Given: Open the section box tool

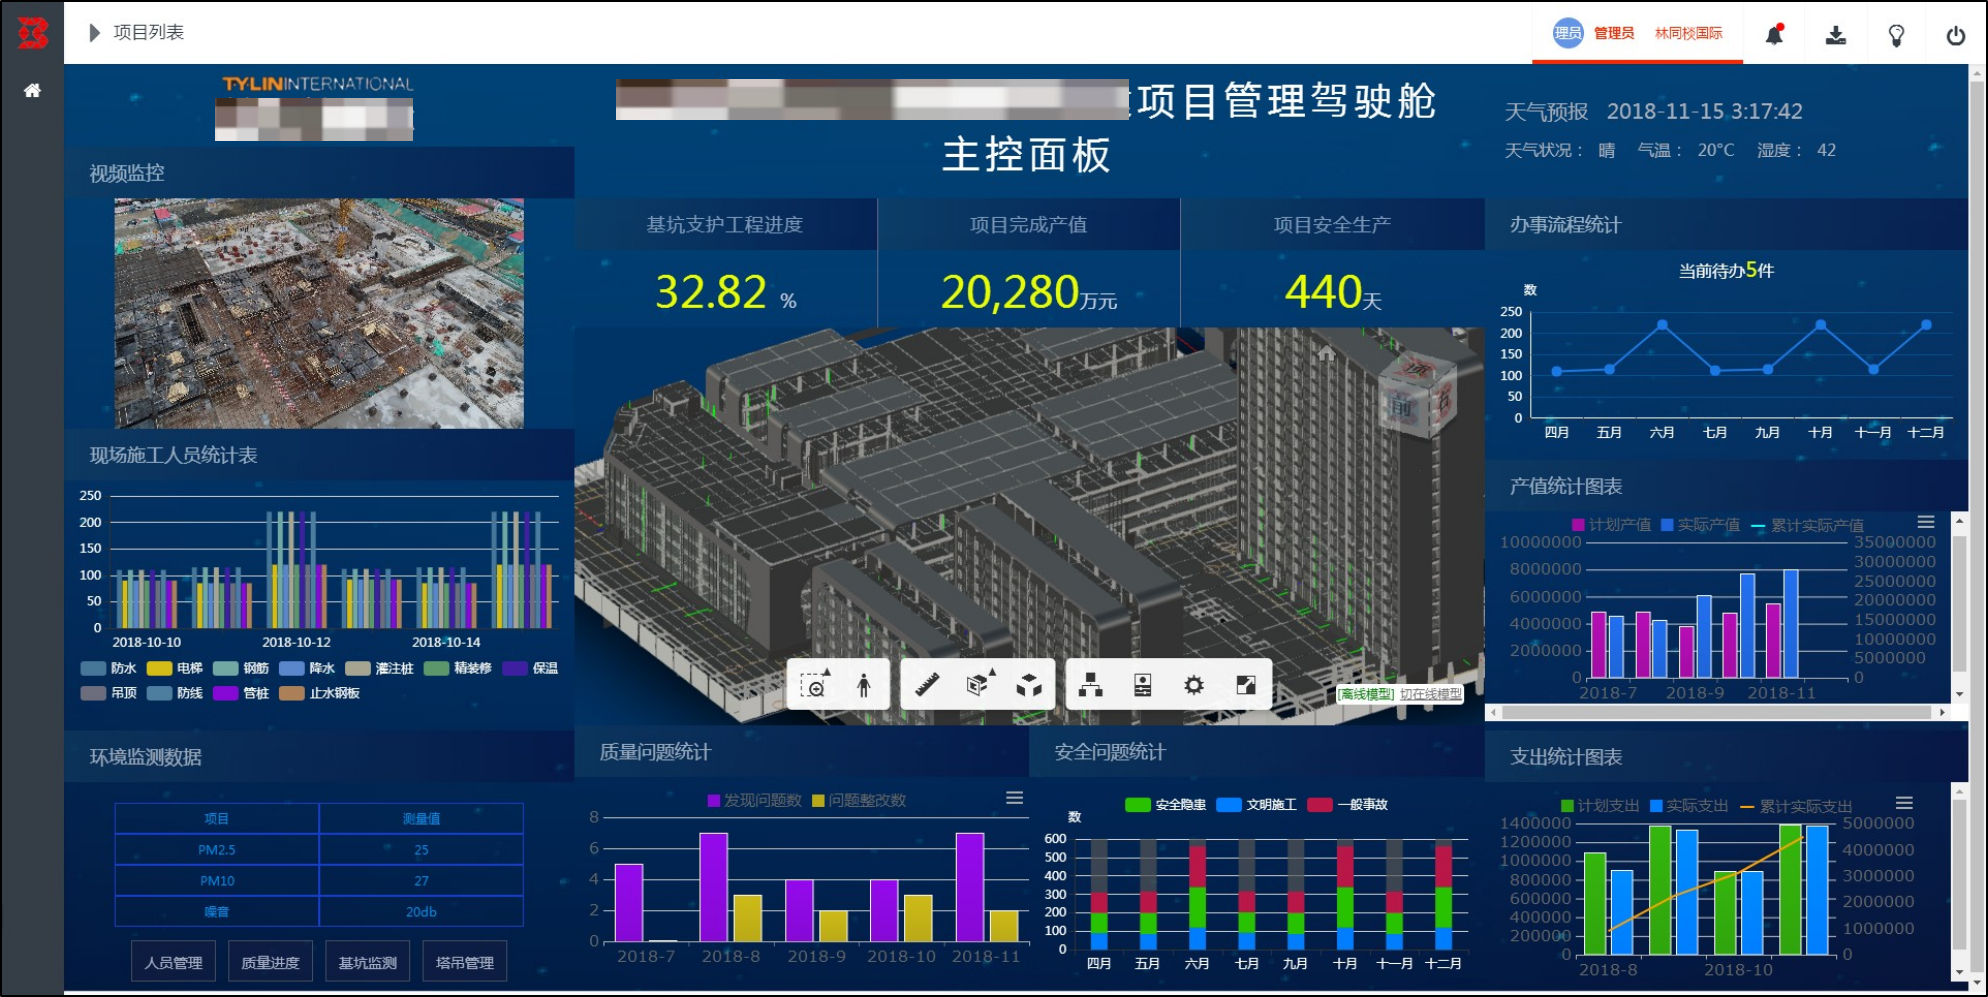Looking at the screenshot, I should point(979,685).
